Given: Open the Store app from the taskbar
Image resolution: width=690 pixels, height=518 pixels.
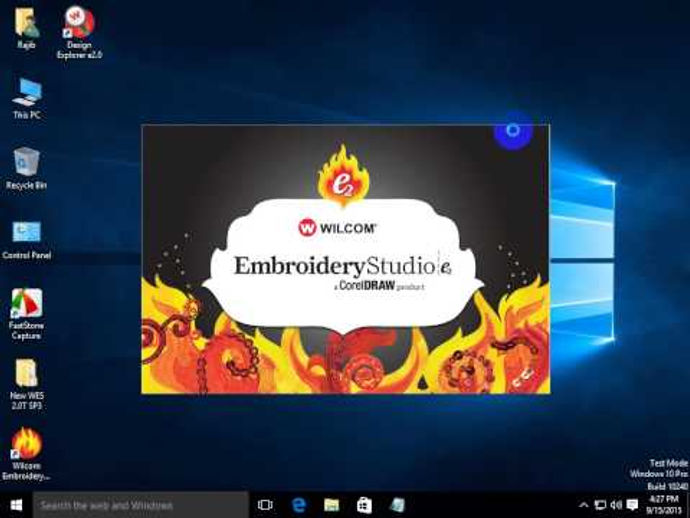Looking at the screenshot, I should click(x=364, y=505).
